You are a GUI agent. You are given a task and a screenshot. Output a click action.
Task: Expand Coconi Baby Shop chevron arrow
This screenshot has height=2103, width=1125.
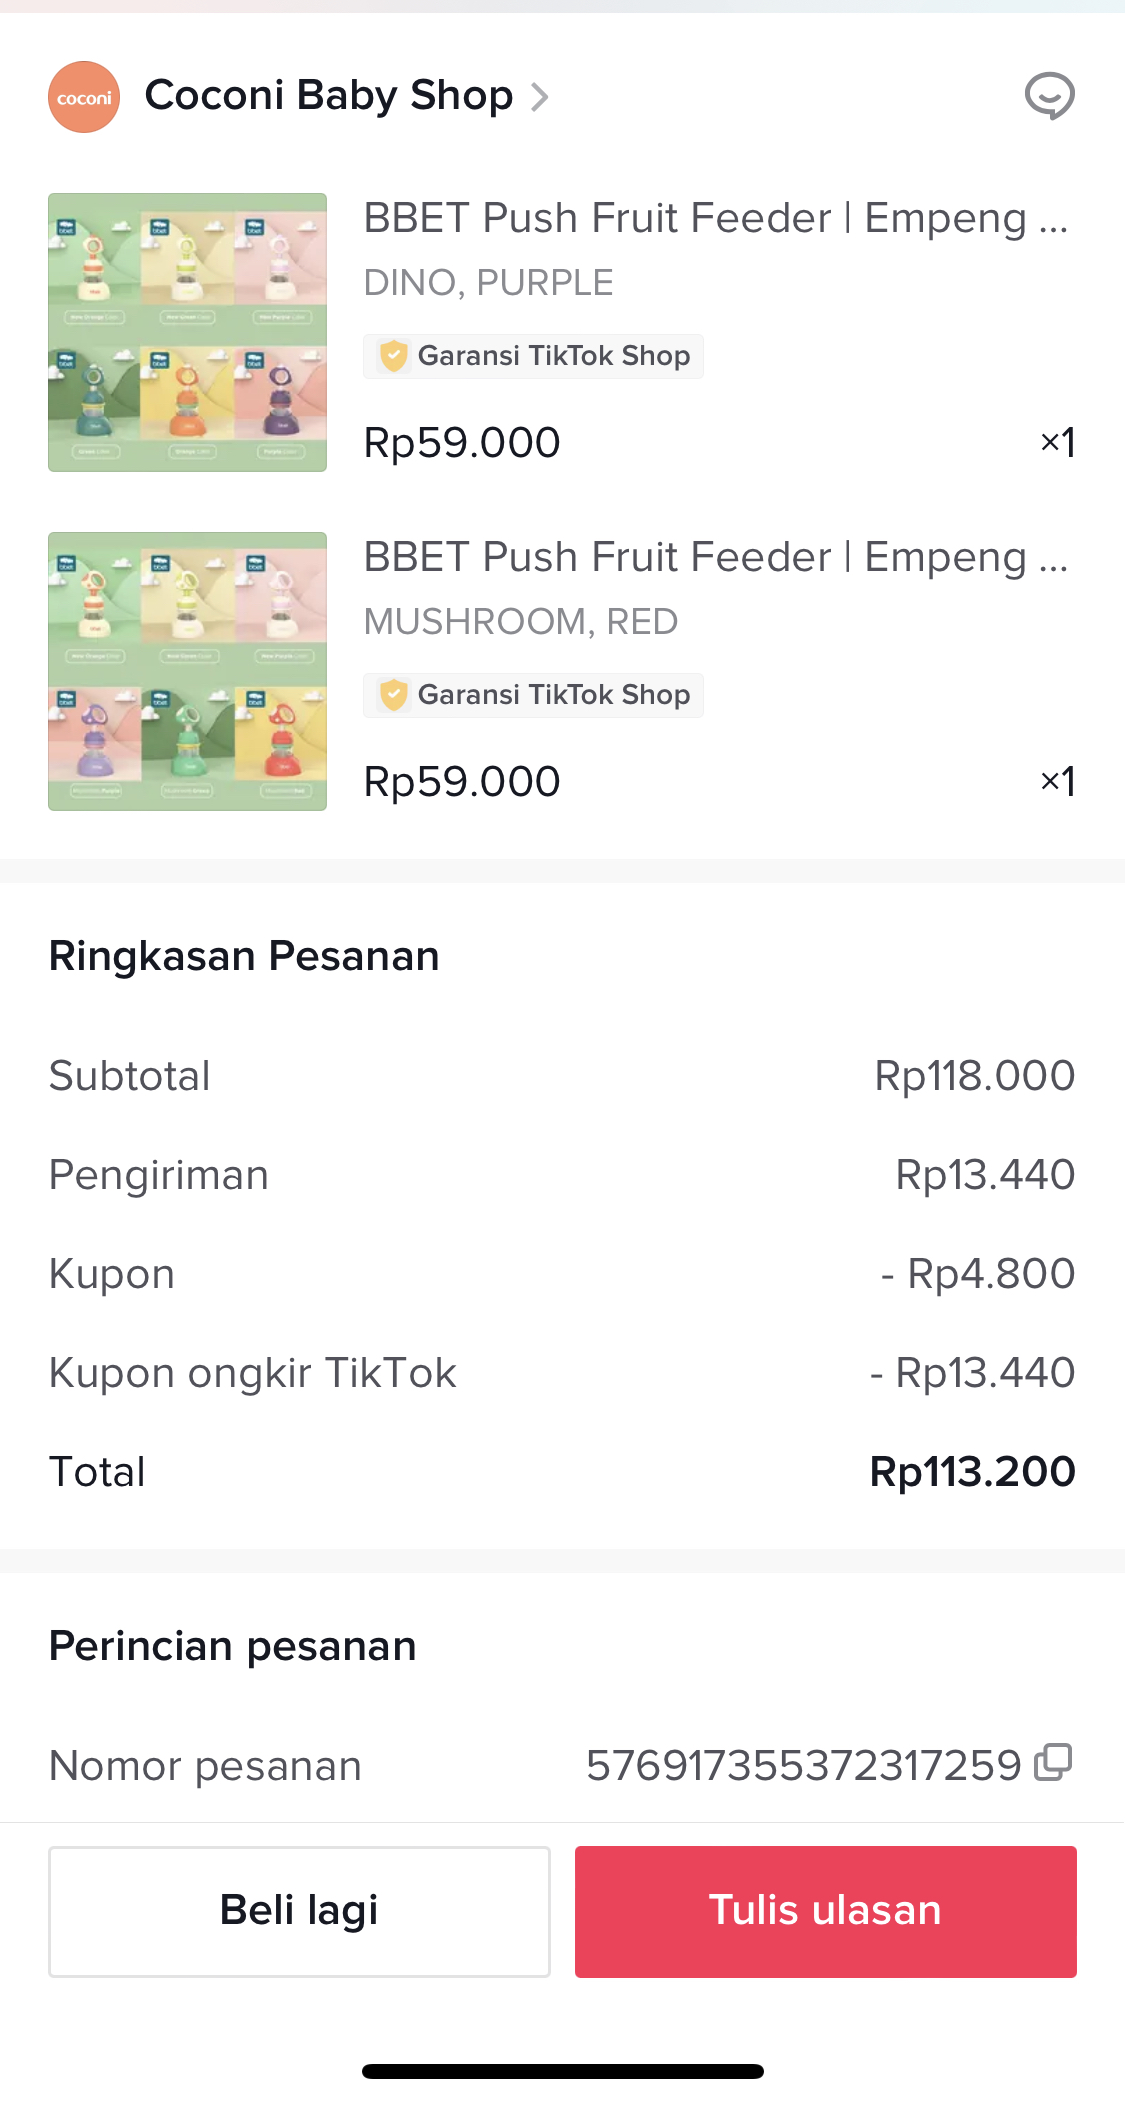click(x=540, y=97)
